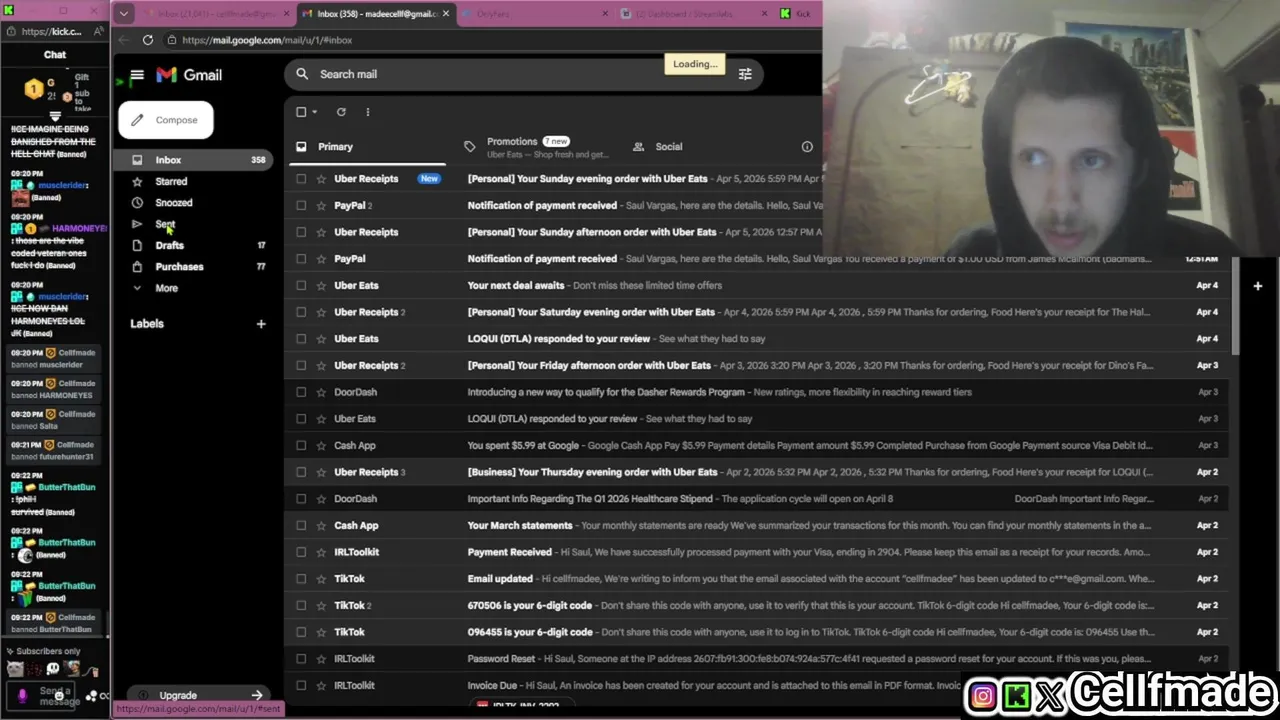
Task: Click the plus add-on icon in right side panel
Action: coord(1258,286)
